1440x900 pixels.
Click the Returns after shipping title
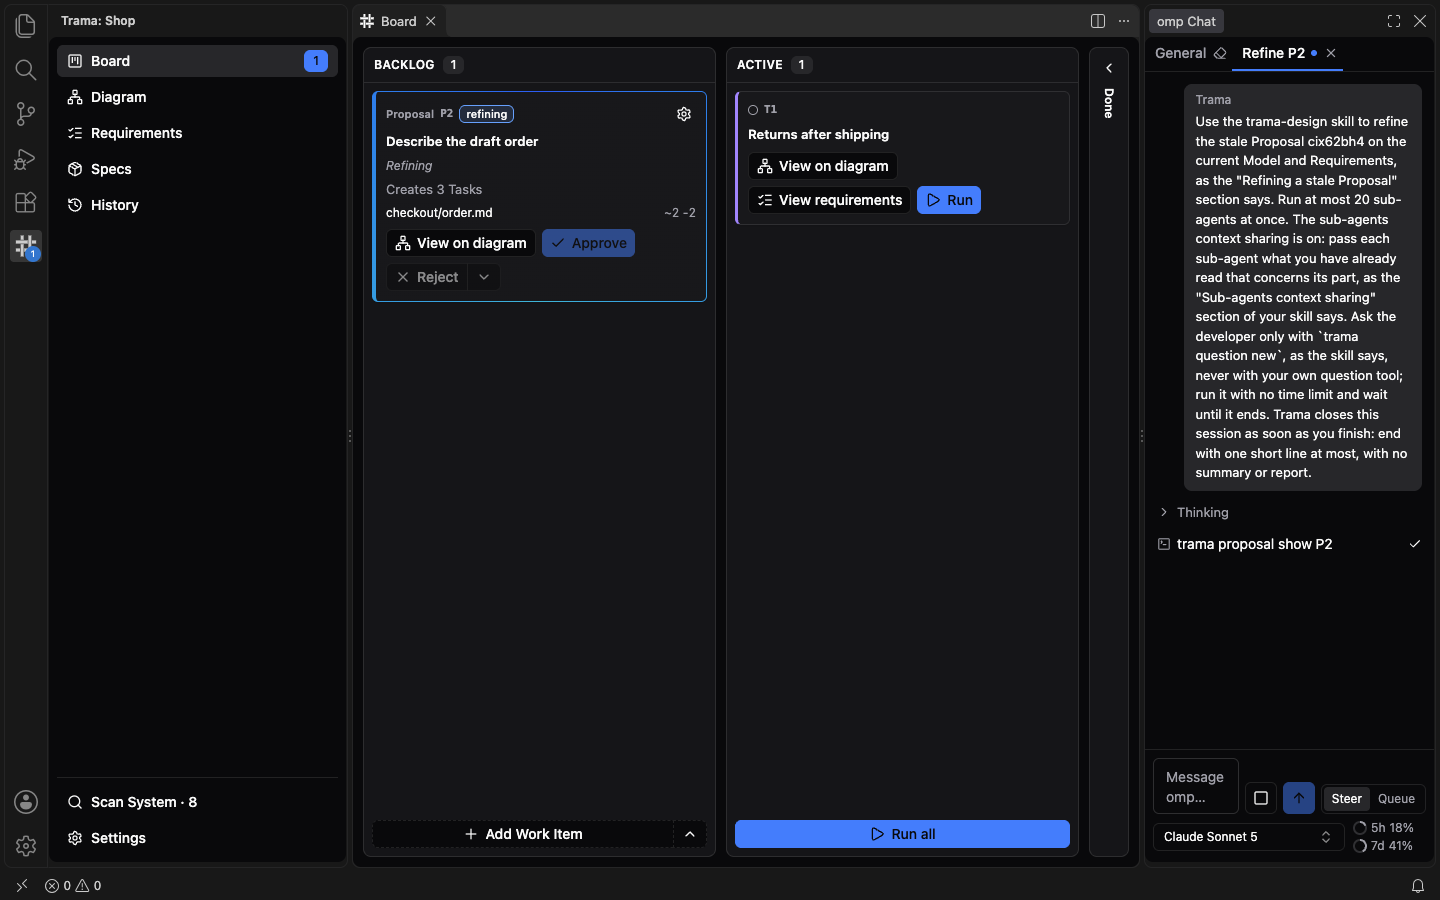point(818,134)
